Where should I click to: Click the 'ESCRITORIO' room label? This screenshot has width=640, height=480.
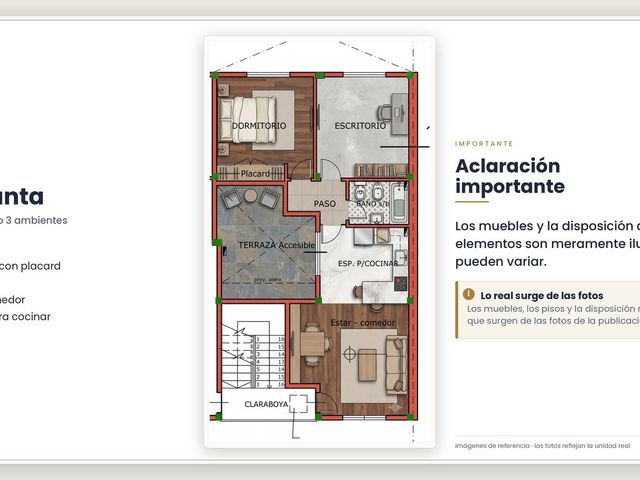click(360, 126)
